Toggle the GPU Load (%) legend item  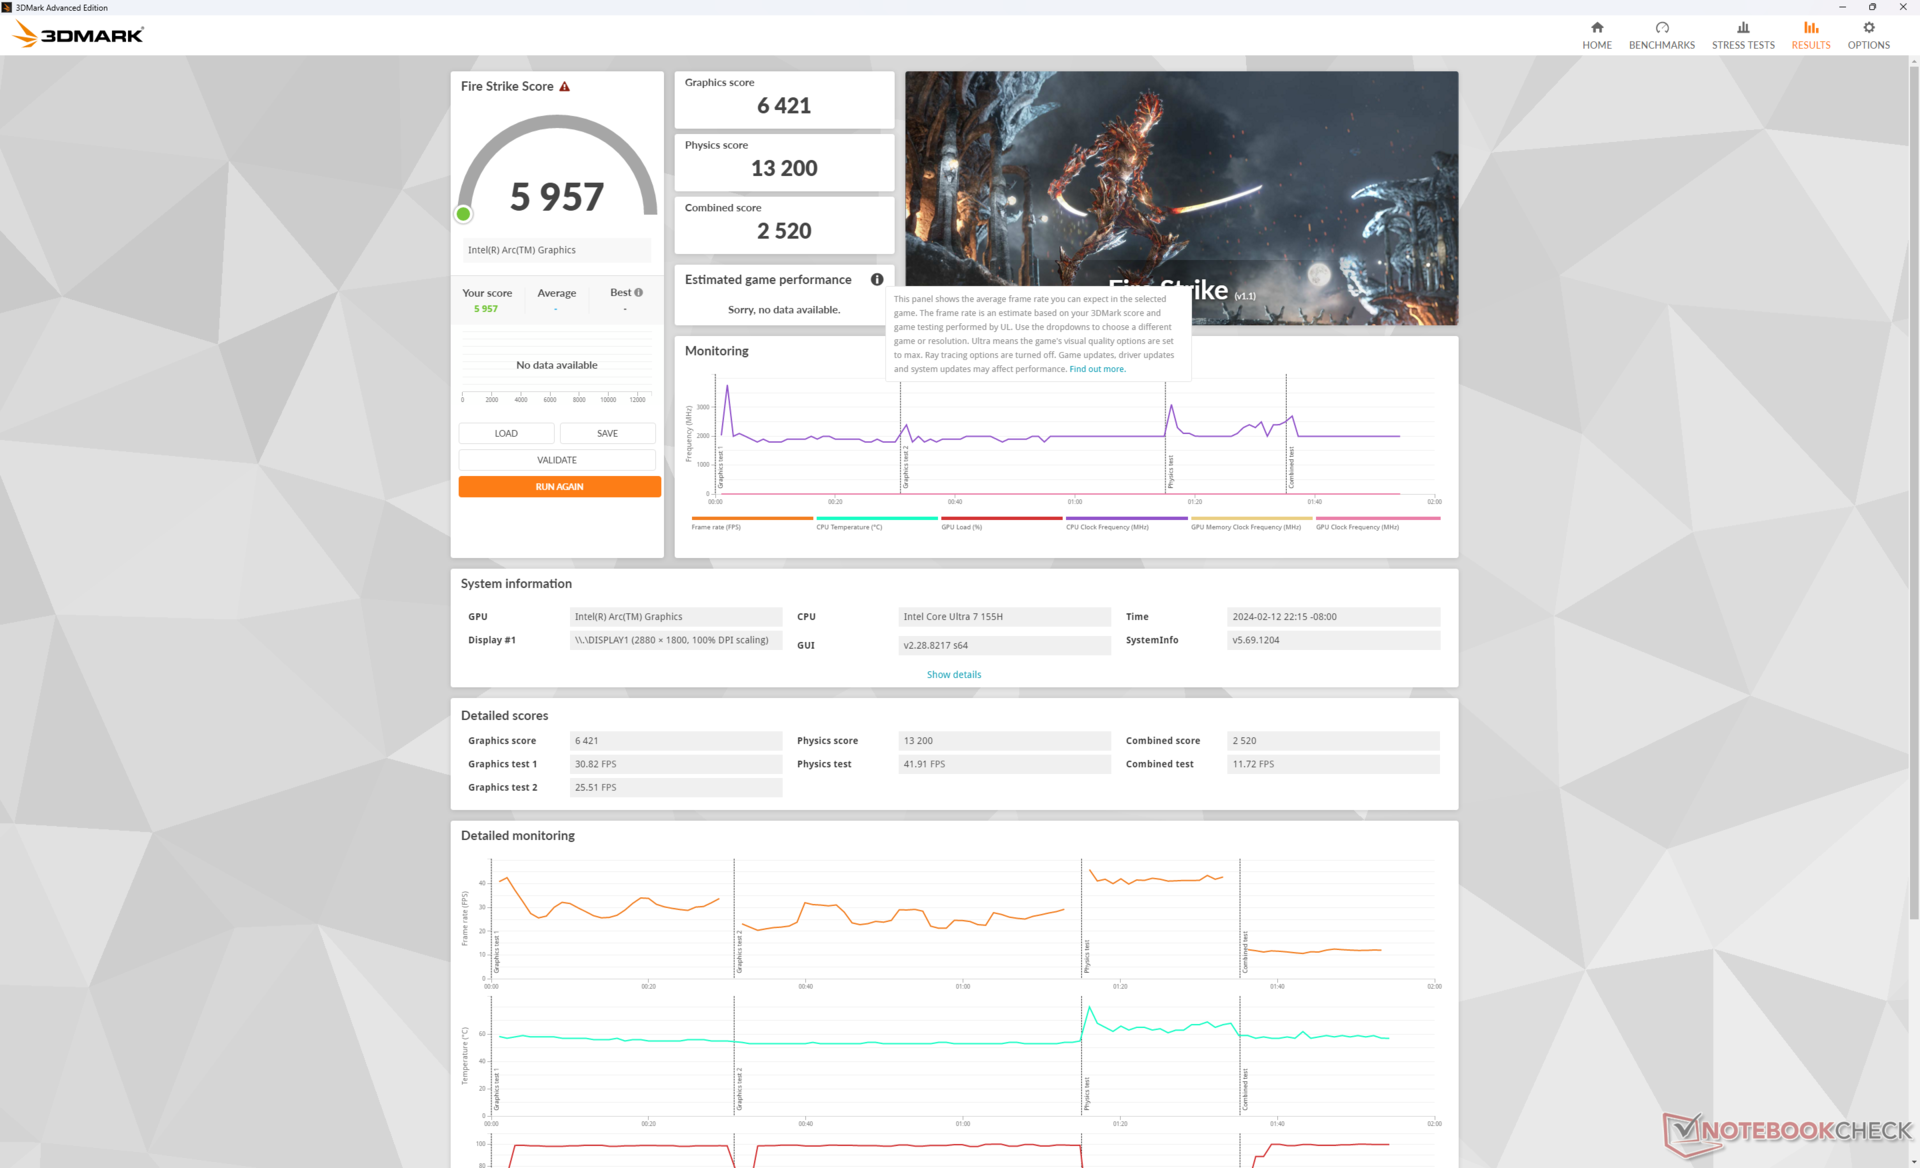1001,523
